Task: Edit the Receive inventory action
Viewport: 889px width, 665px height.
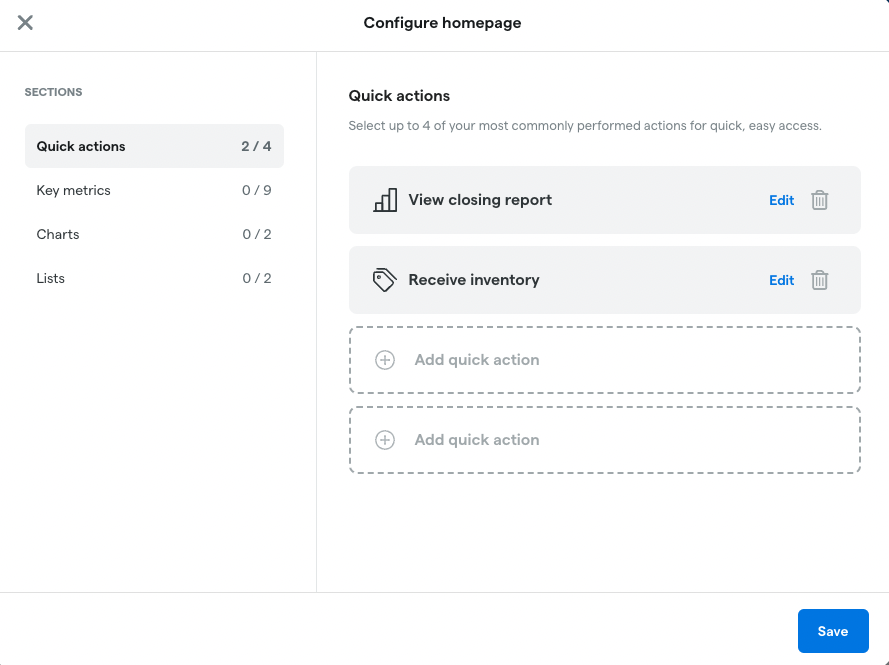Action: [781, 280]
